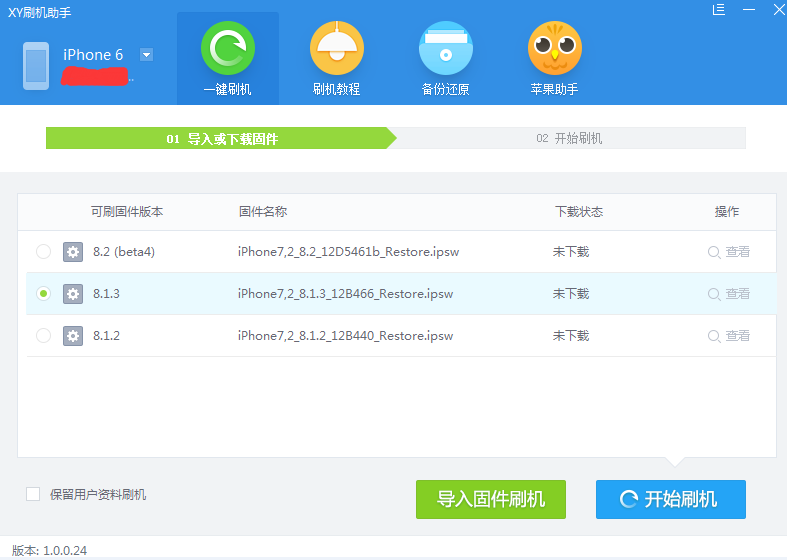Click gear icon for 8.2 (beta4) firmware

73,251
